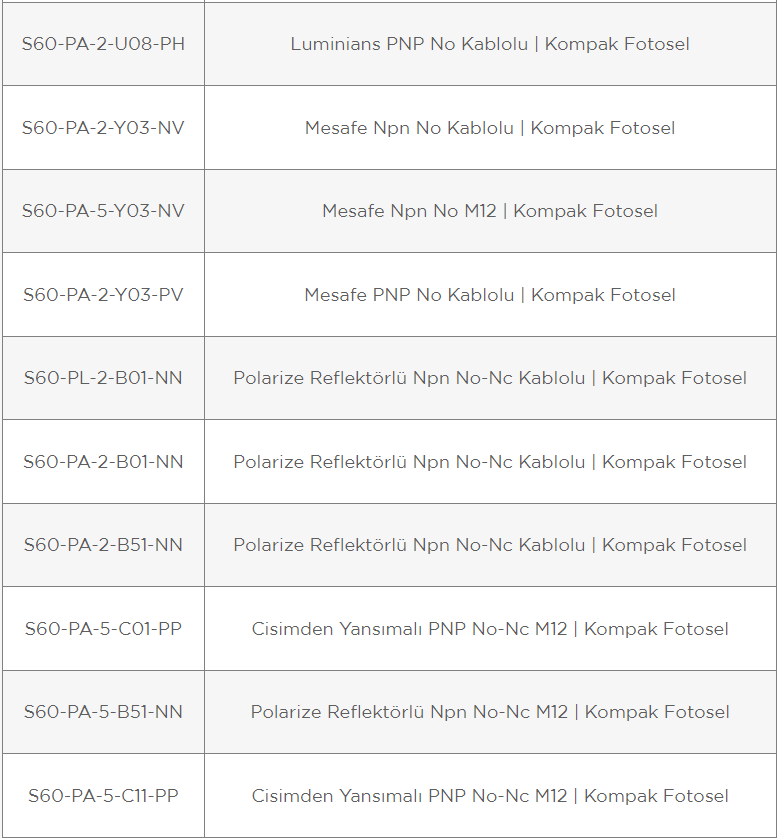
Task: Open Polarize Reflektörlü Npn No-Nc M12 description
Action: [x=490, y=712]
